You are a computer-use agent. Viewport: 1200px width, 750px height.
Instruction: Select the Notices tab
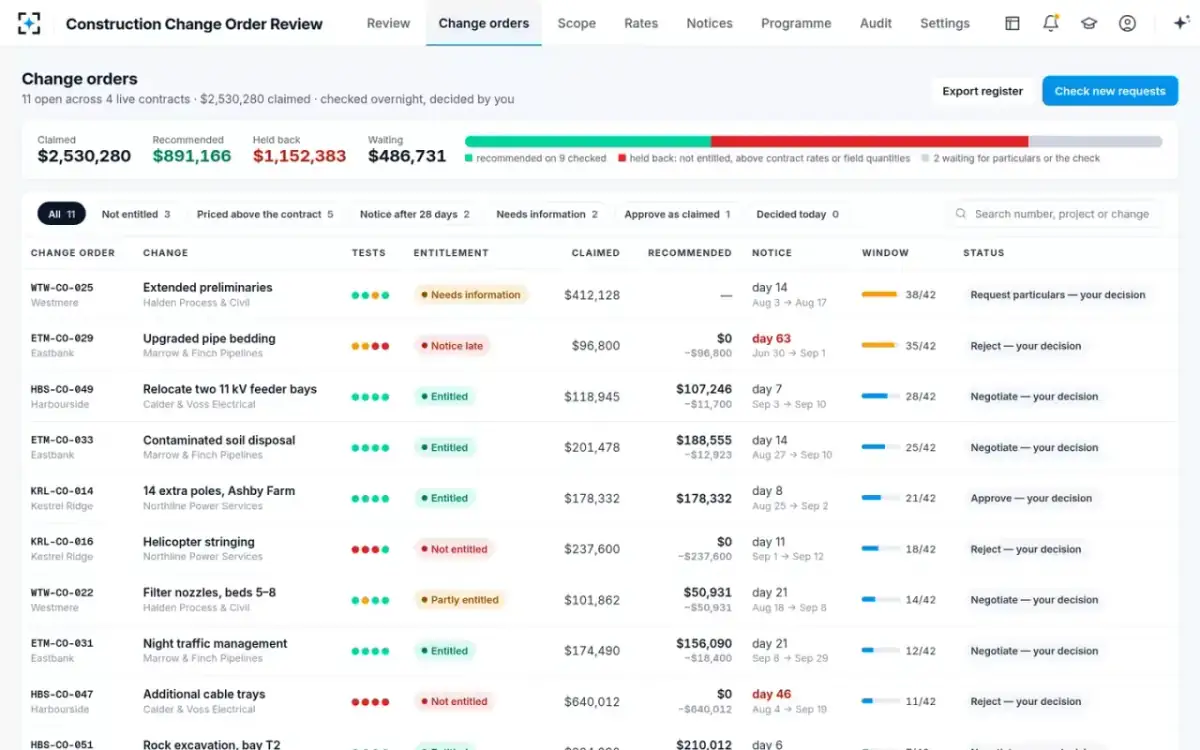click(709, 23)
